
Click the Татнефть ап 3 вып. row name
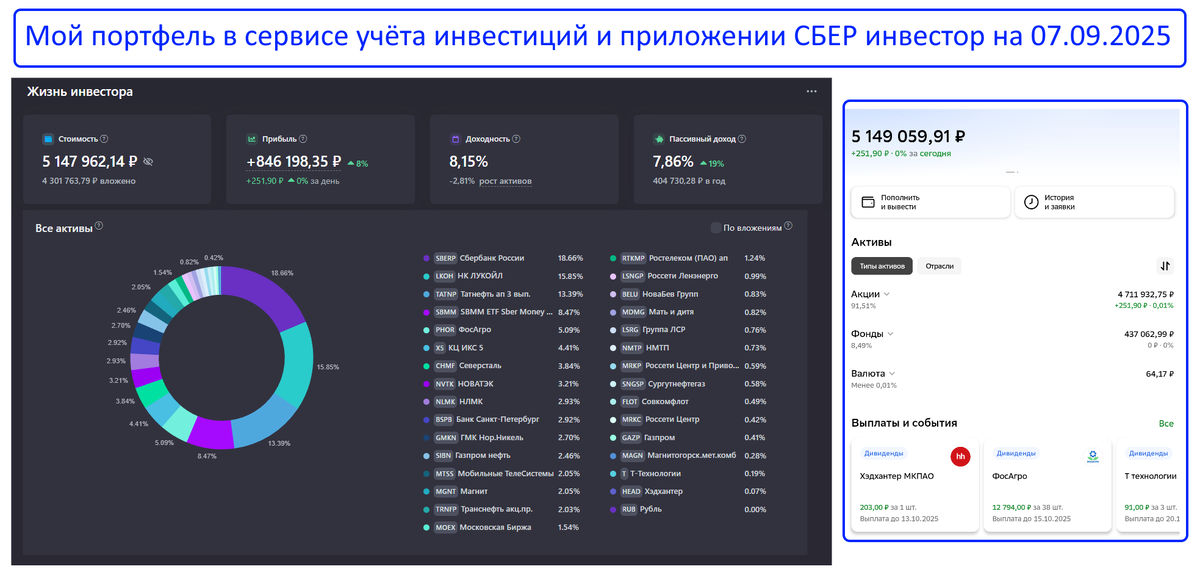click(x=494, y=294)
